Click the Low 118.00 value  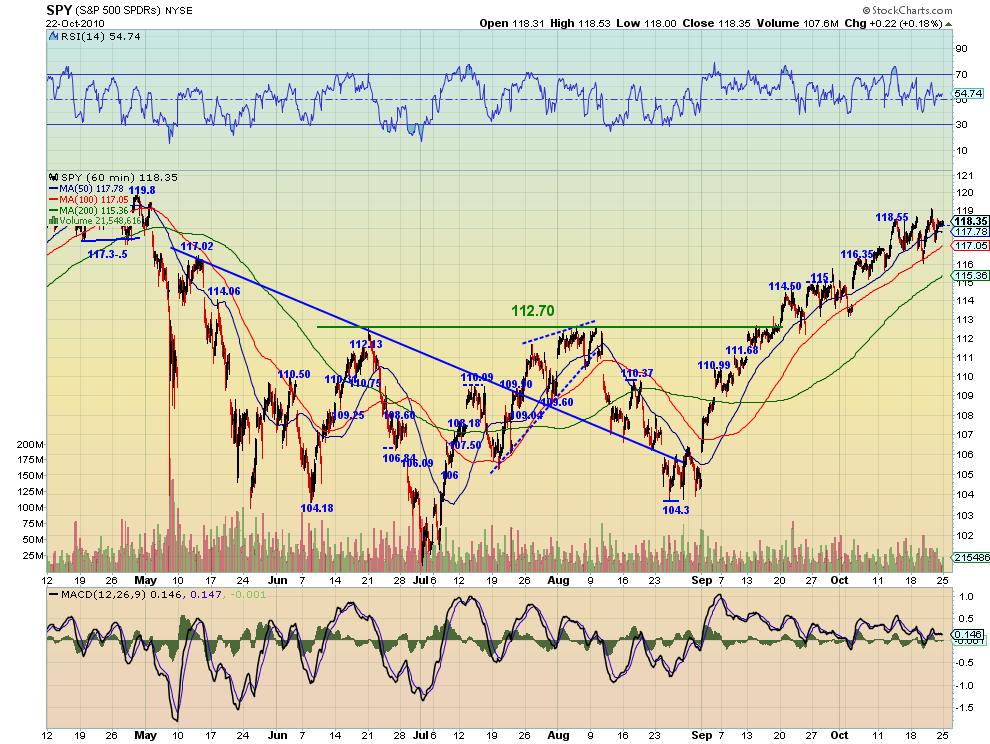click(646, 23)
